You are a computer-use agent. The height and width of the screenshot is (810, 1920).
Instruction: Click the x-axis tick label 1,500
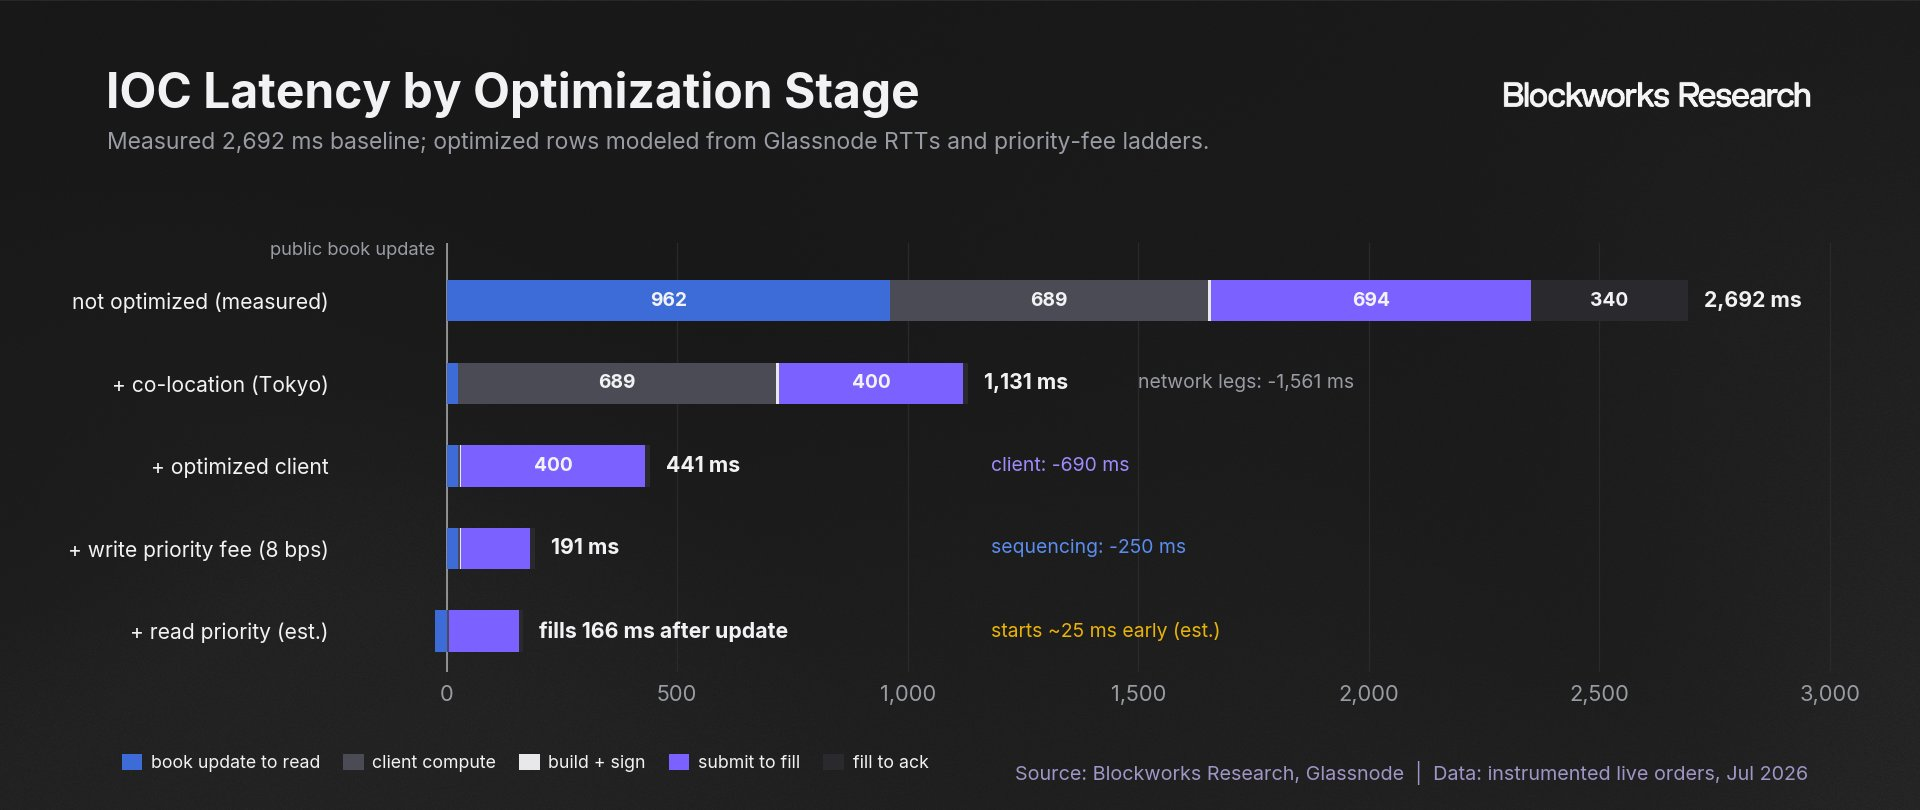[1138, 694]
